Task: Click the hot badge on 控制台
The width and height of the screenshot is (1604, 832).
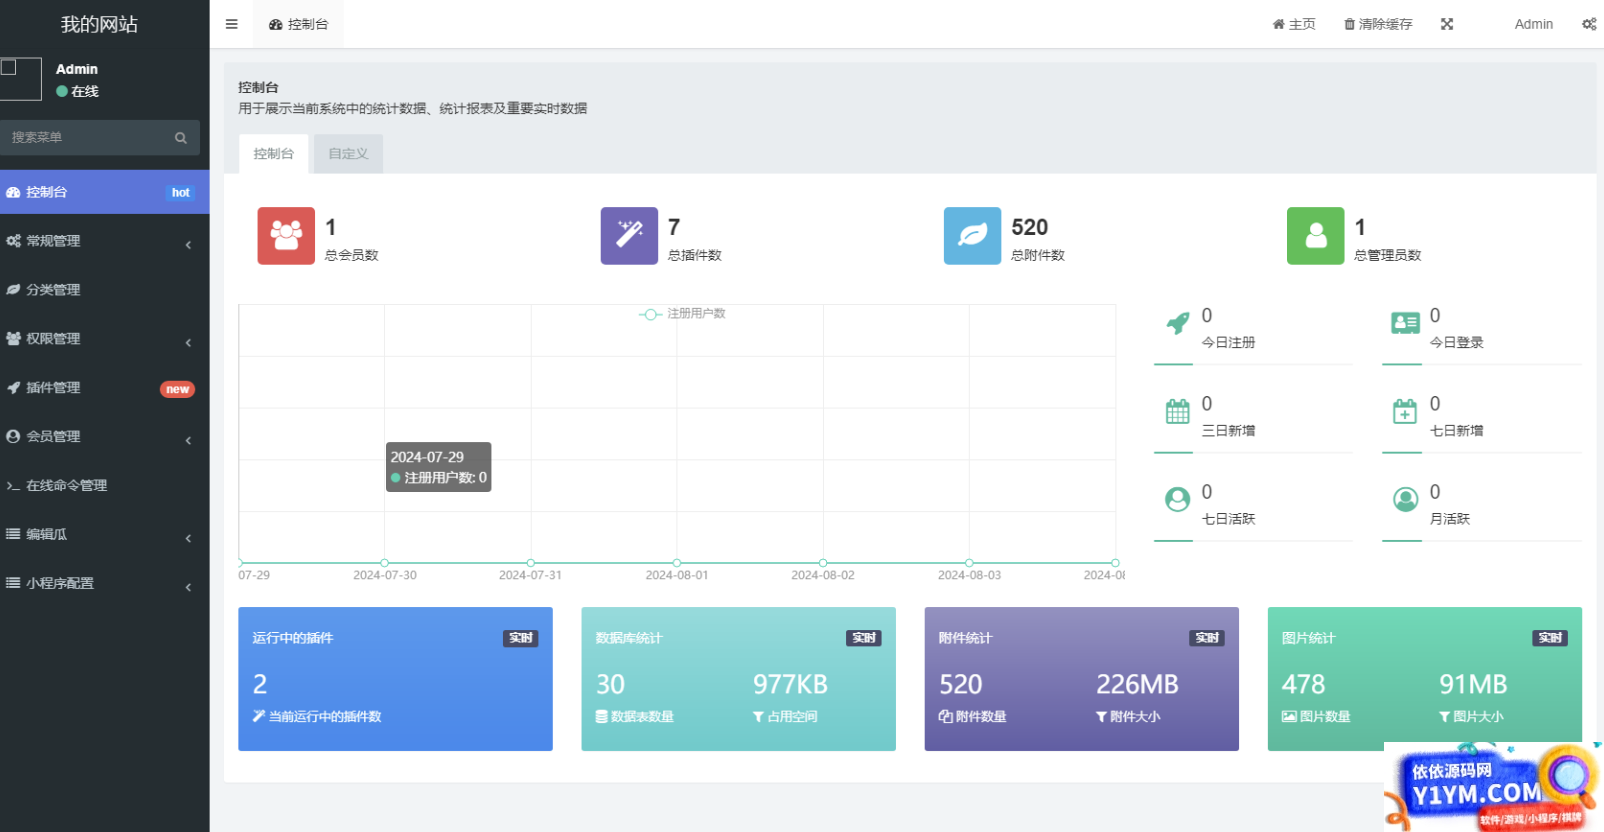Action: [180, 193]
